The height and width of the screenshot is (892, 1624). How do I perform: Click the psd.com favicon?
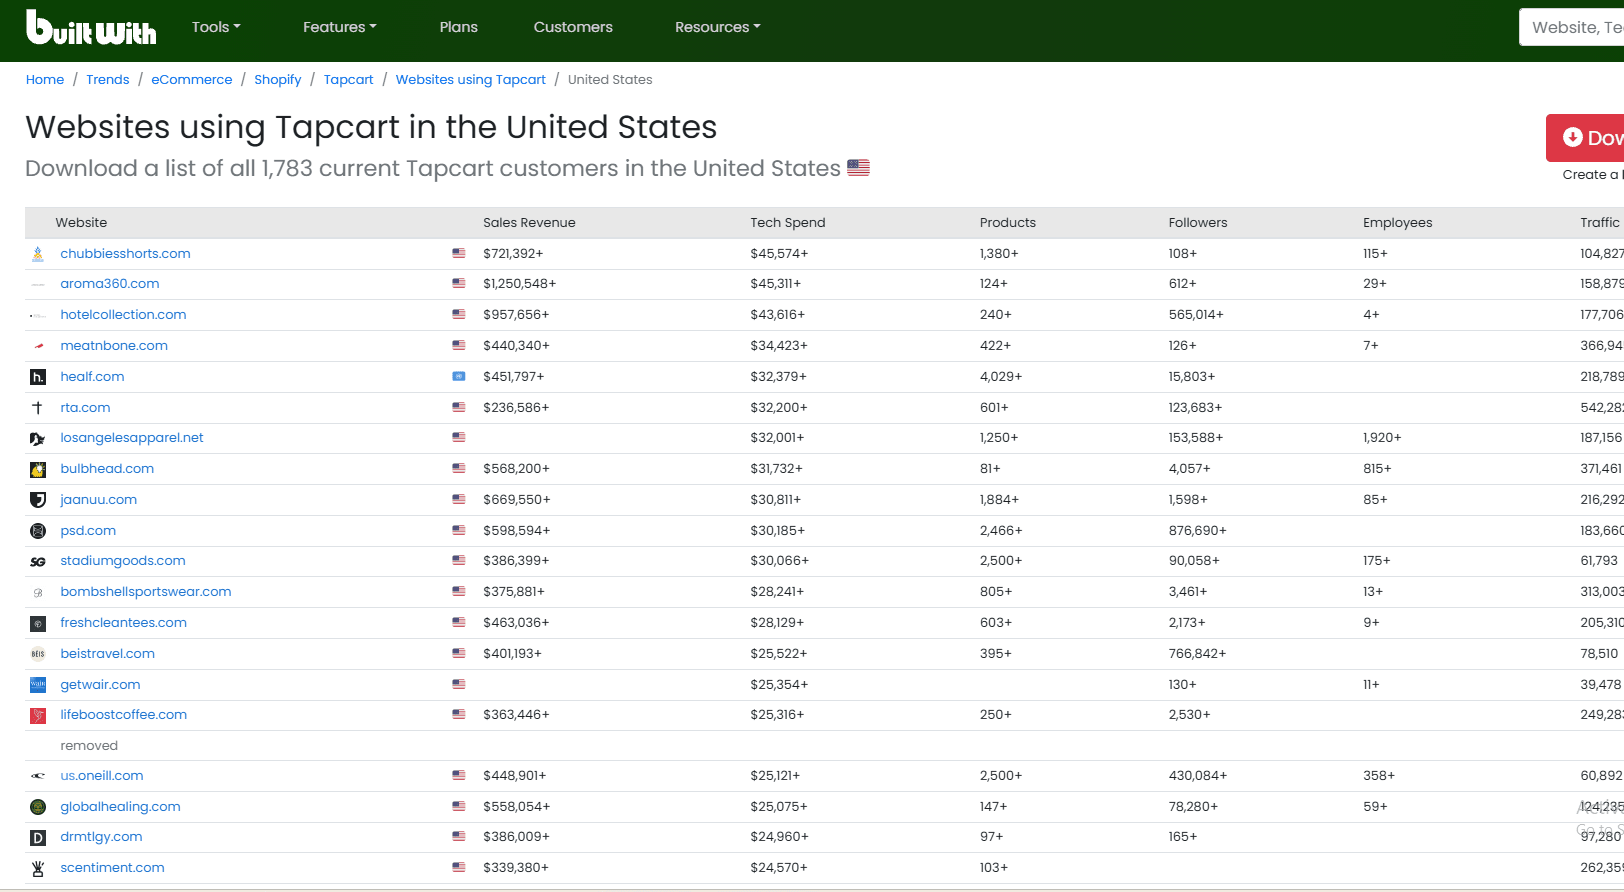click(38, 531)
